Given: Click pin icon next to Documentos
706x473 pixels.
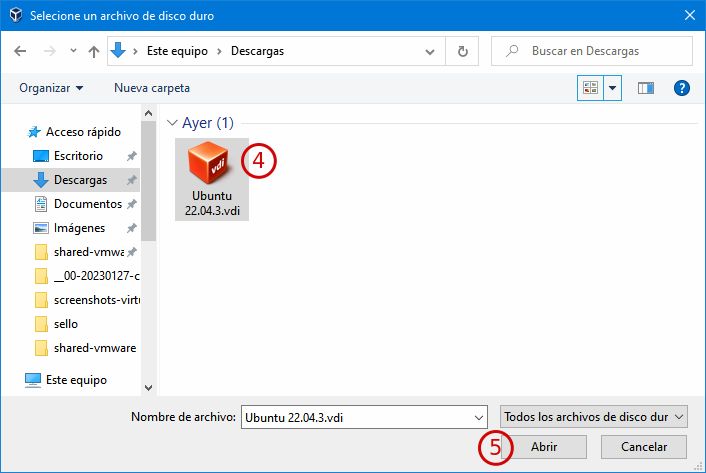Looking at the screenshot, I should coord(131,204).
